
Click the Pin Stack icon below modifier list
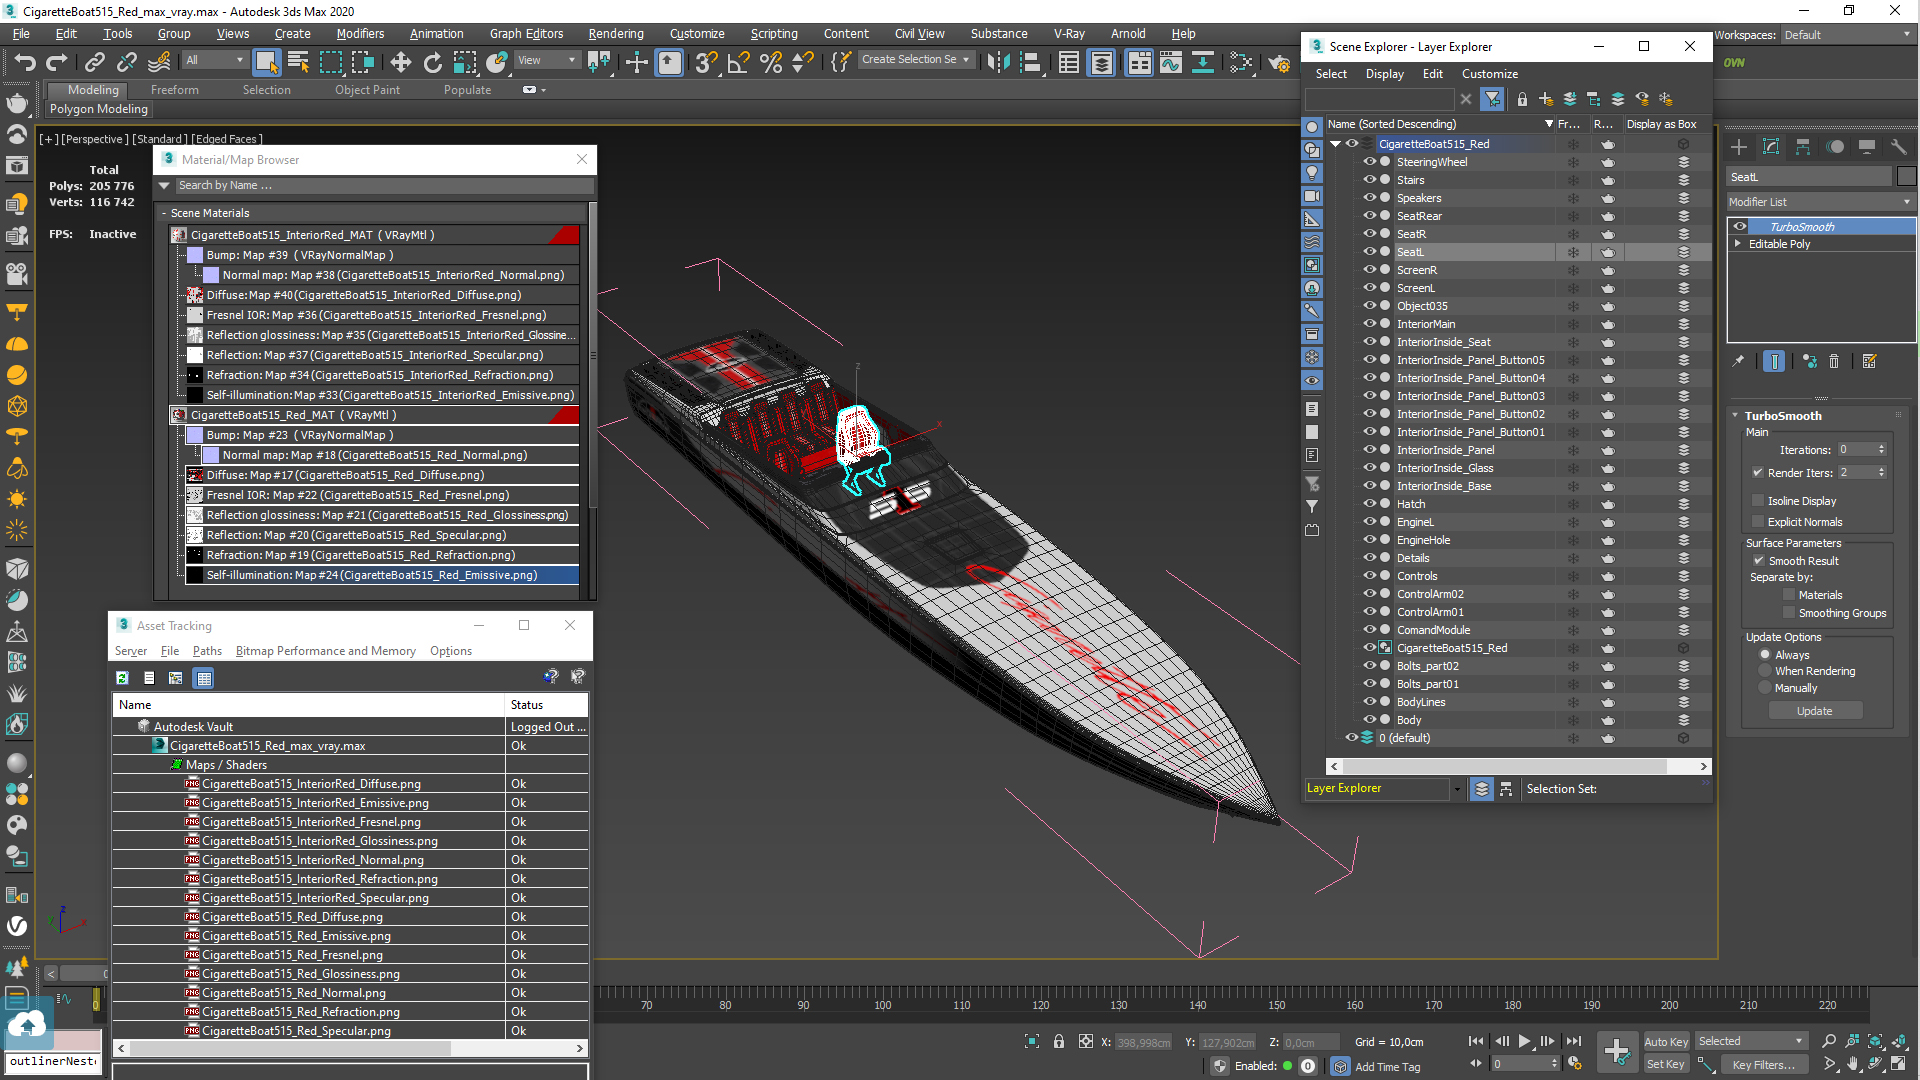coord(1739,361)
